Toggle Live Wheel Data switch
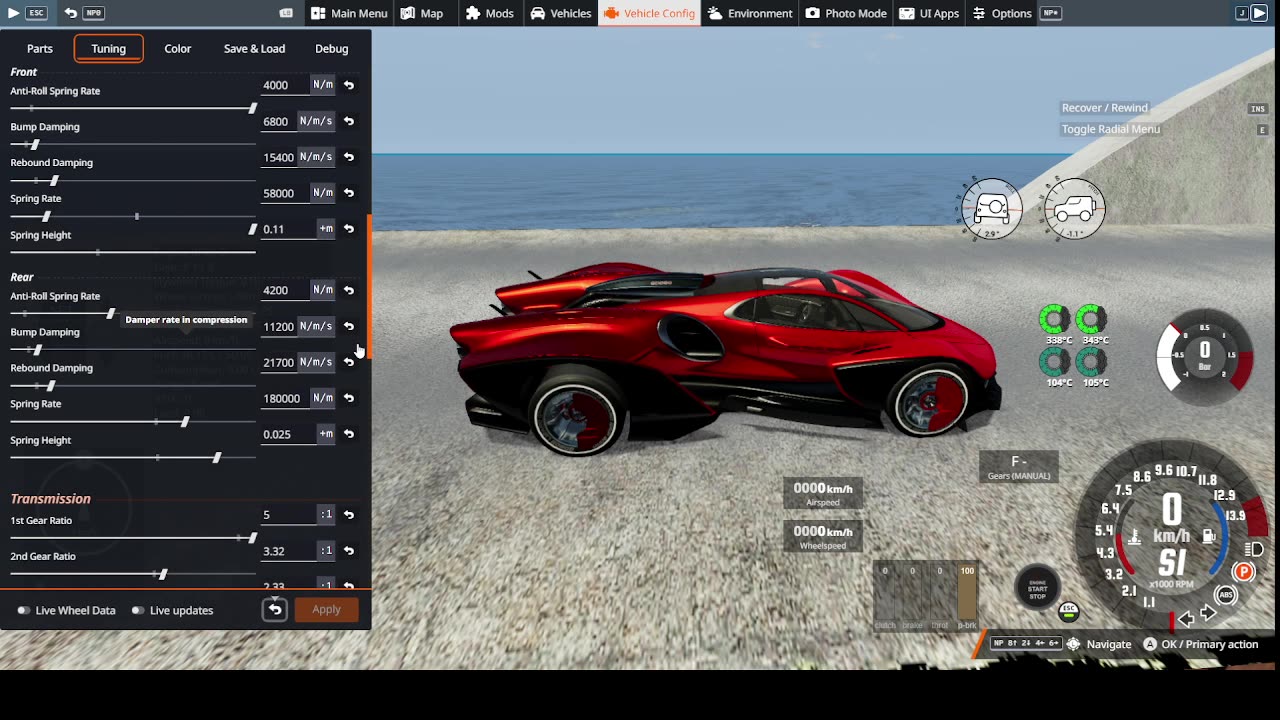The image size is (1280, 720). click(23, 610)
